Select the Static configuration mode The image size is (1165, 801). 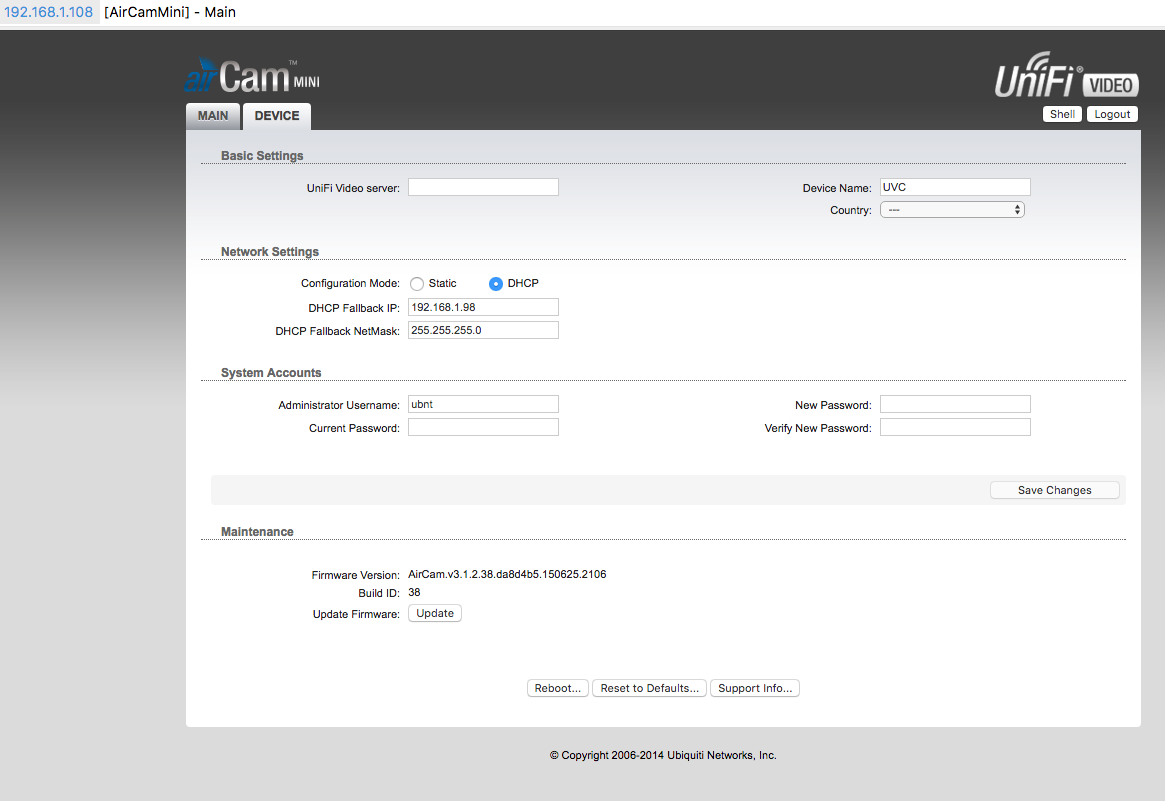417,284
